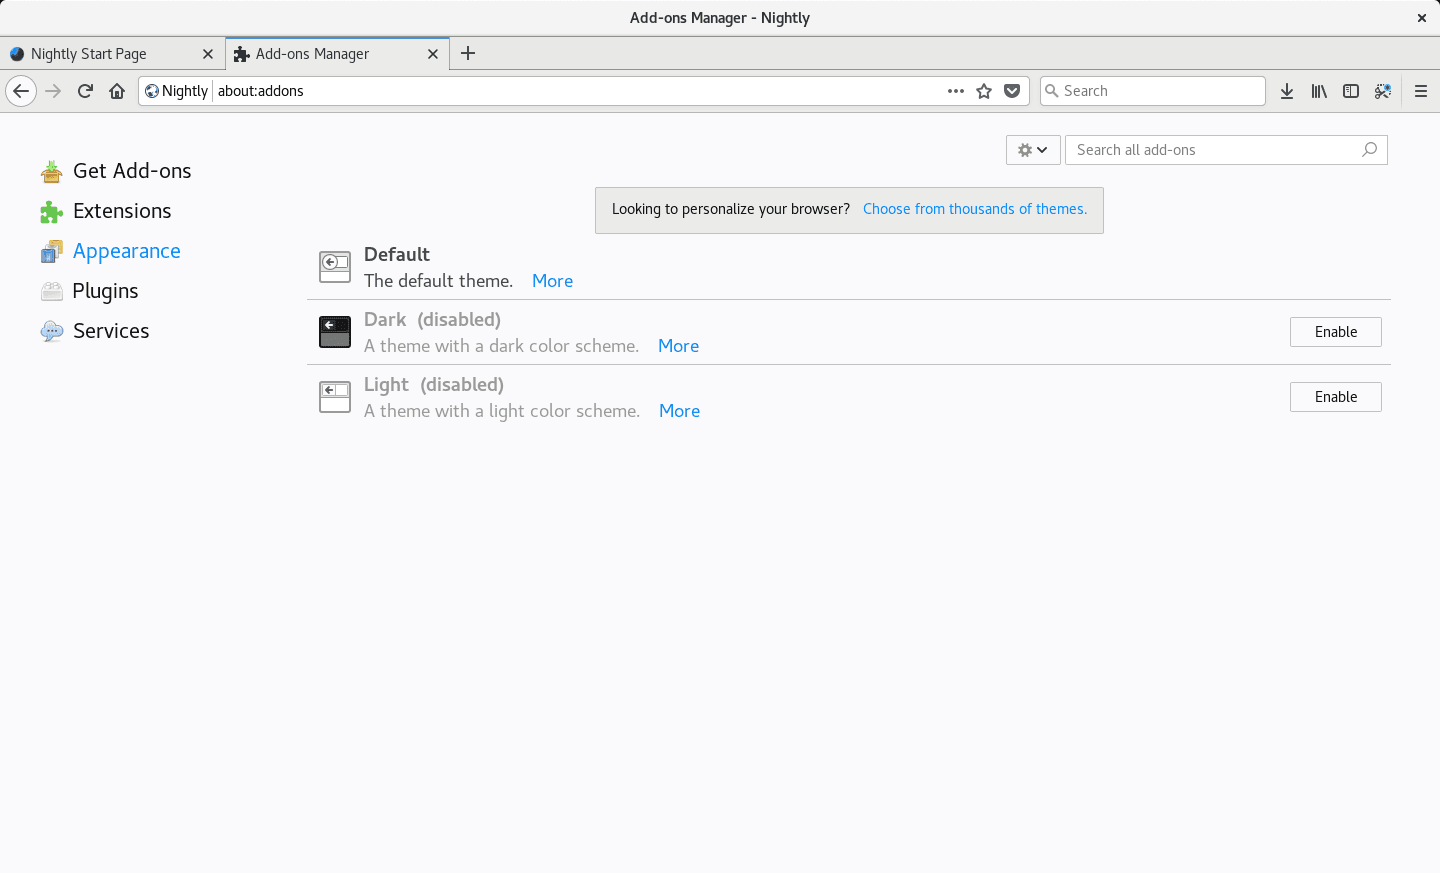This screenshot has height=873, width=1440.
Task: Enable the Light theme
Action: coord(1336,397)
